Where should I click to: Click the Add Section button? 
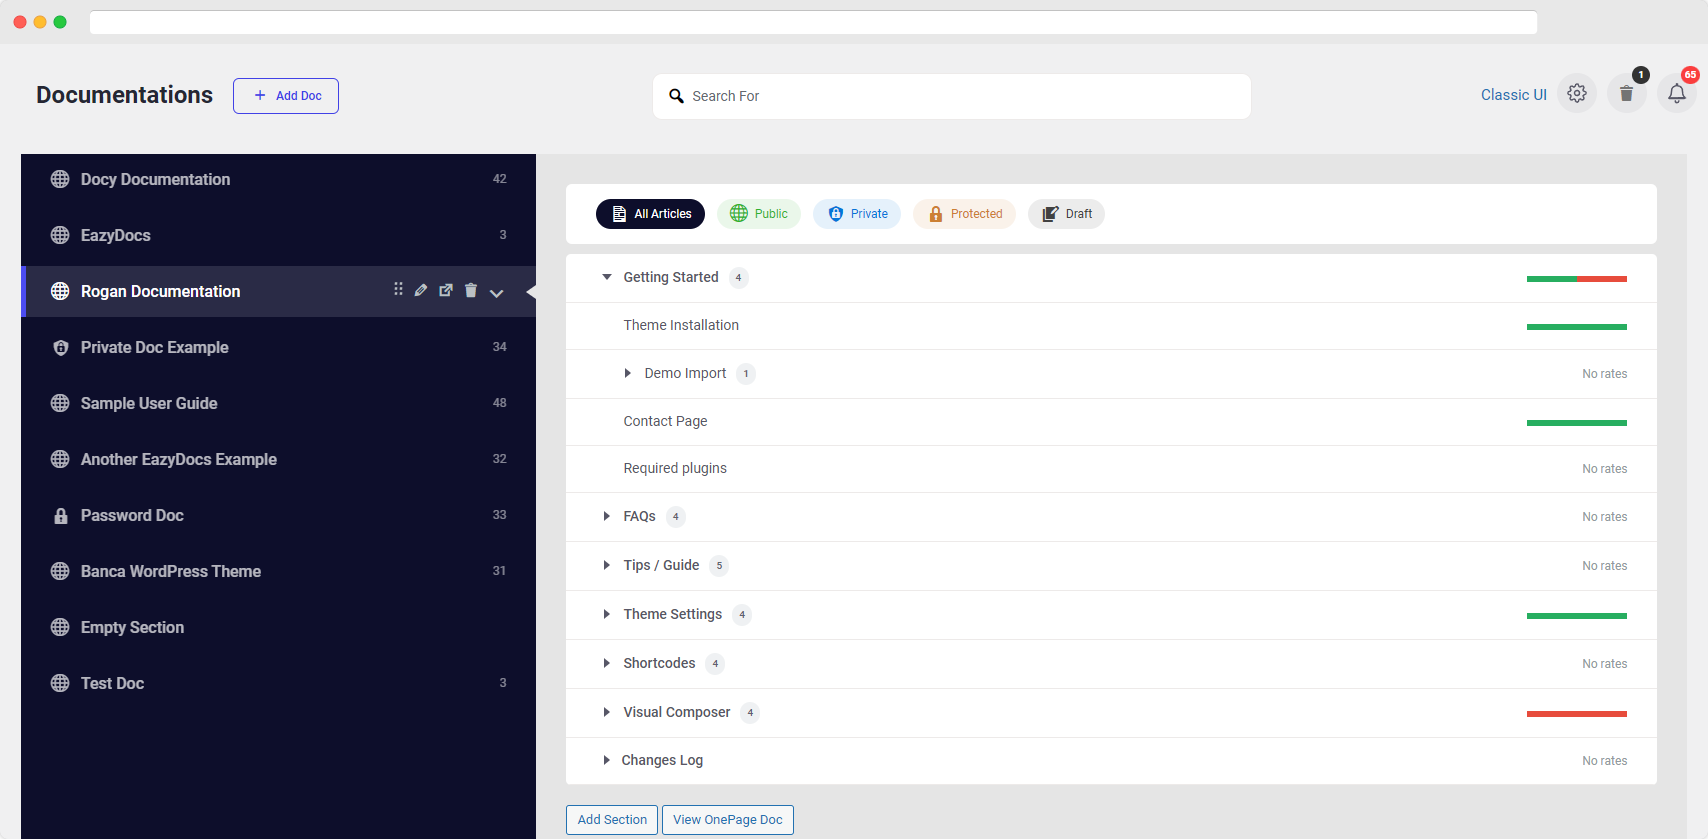pos(612,820)
